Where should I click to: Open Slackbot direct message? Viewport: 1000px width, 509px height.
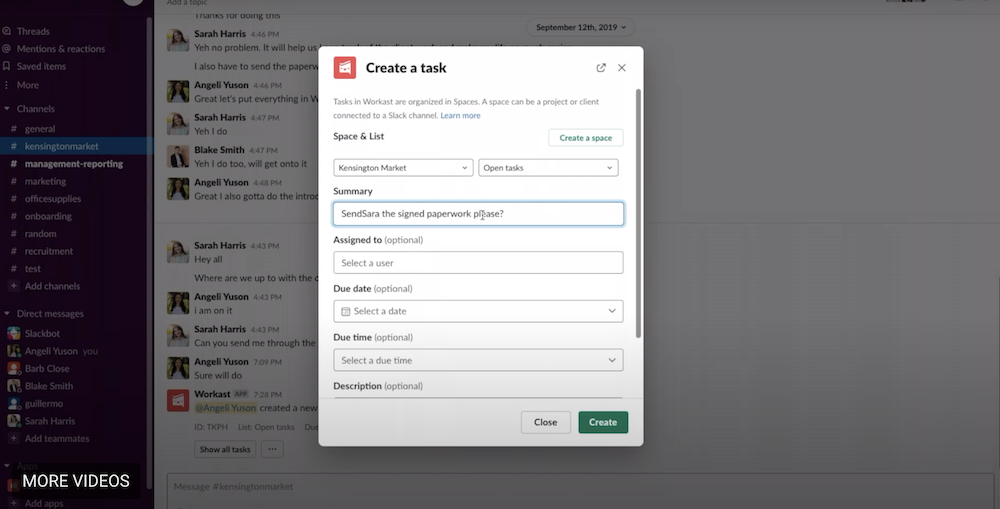pos(42,334)
